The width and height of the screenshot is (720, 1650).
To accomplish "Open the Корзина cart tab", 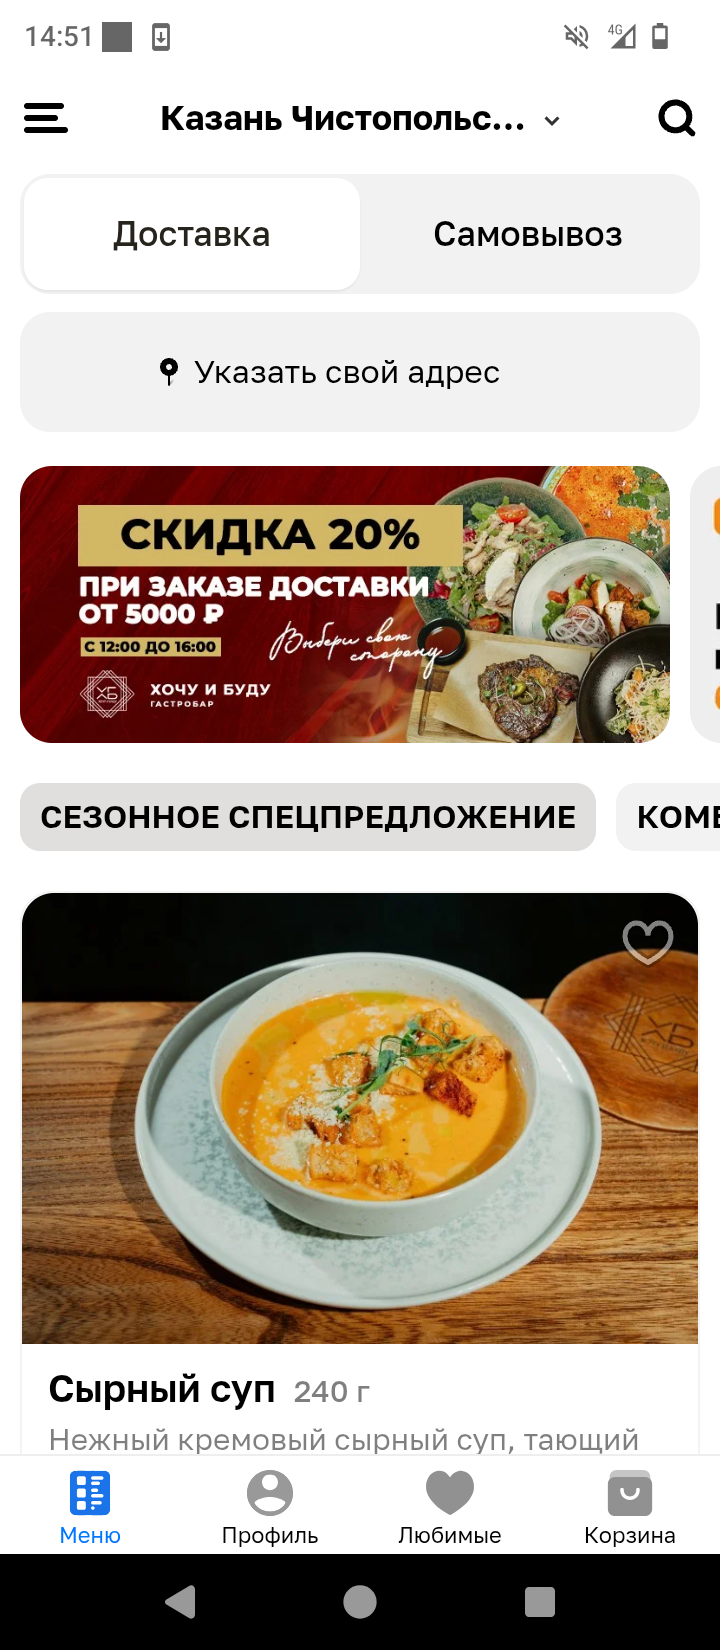I will pyautogui.click(x=630, y=1509).
